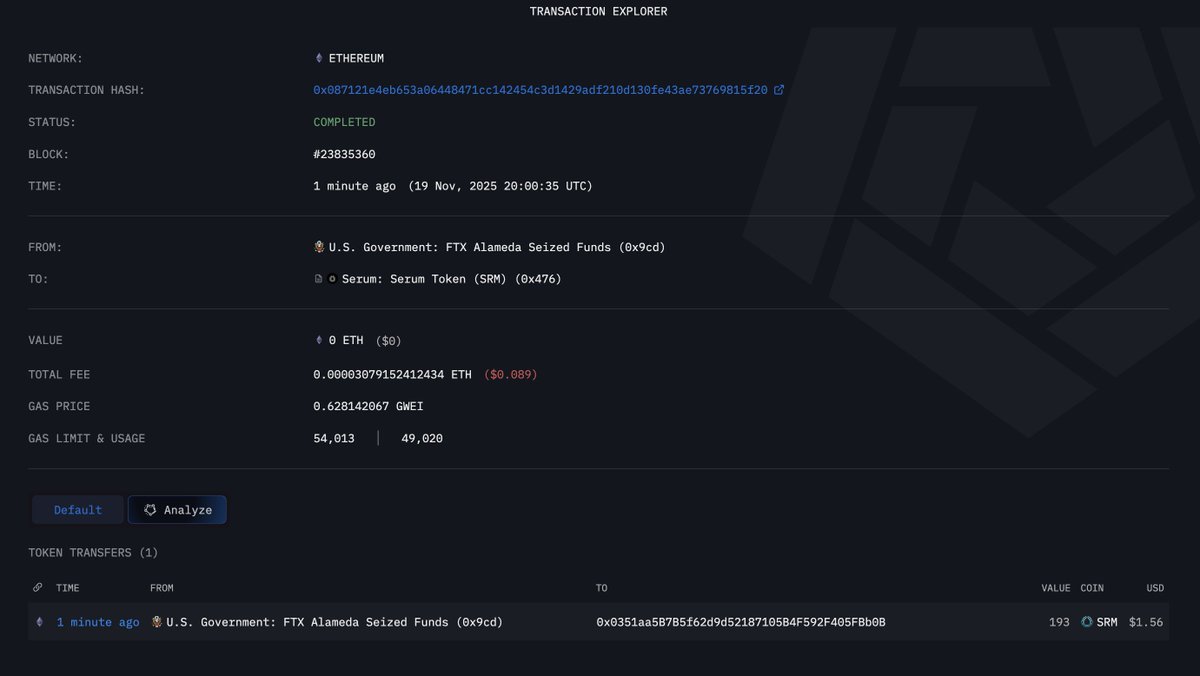Click the '1 minute ago' timestamp link

click(97, 622)
